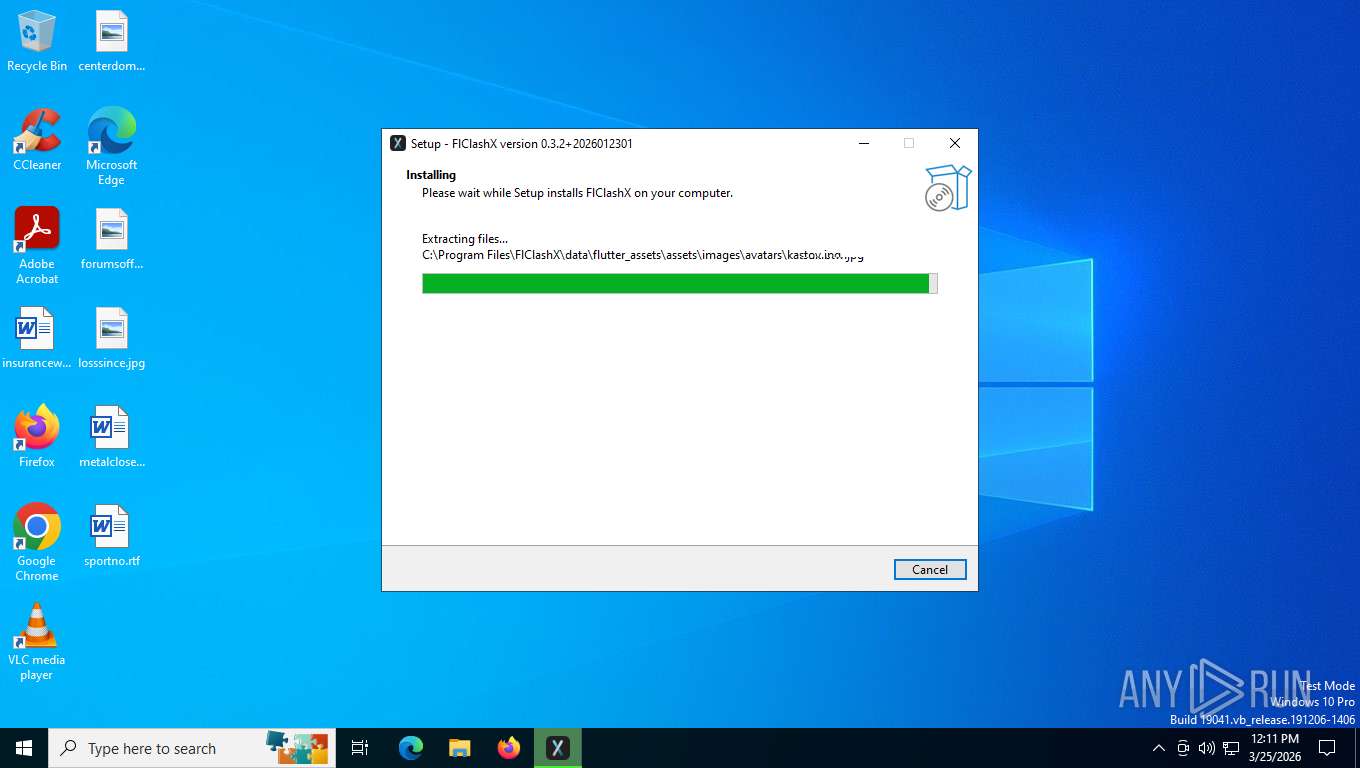Open Adobe Acrobat desktop shortcut

[x=37, y=246]
